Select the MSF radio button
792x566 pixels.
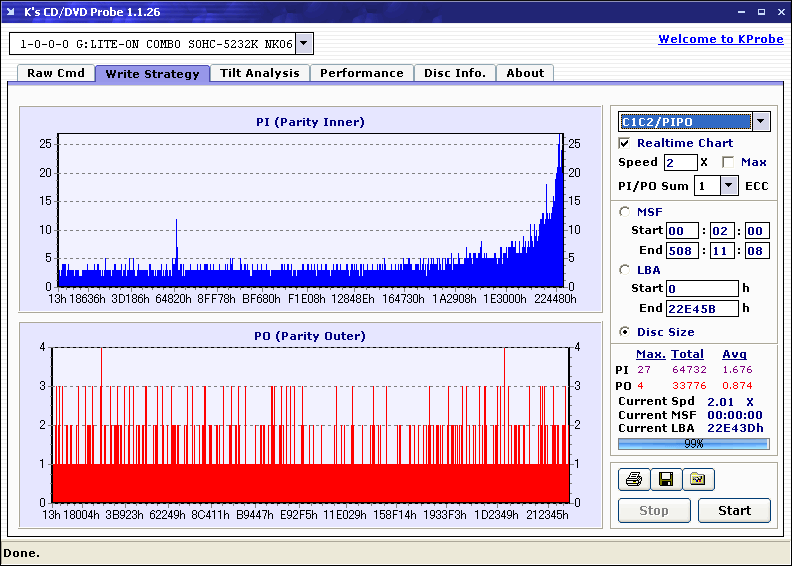coord(625,211)
